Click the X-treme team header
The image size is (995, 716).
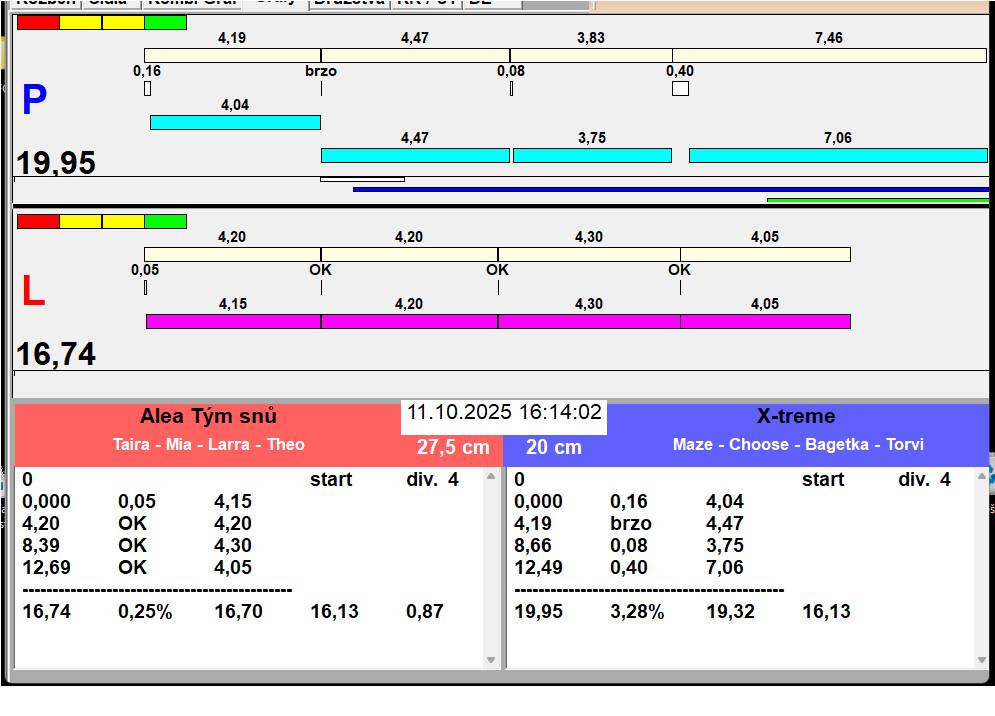(796, 417)
